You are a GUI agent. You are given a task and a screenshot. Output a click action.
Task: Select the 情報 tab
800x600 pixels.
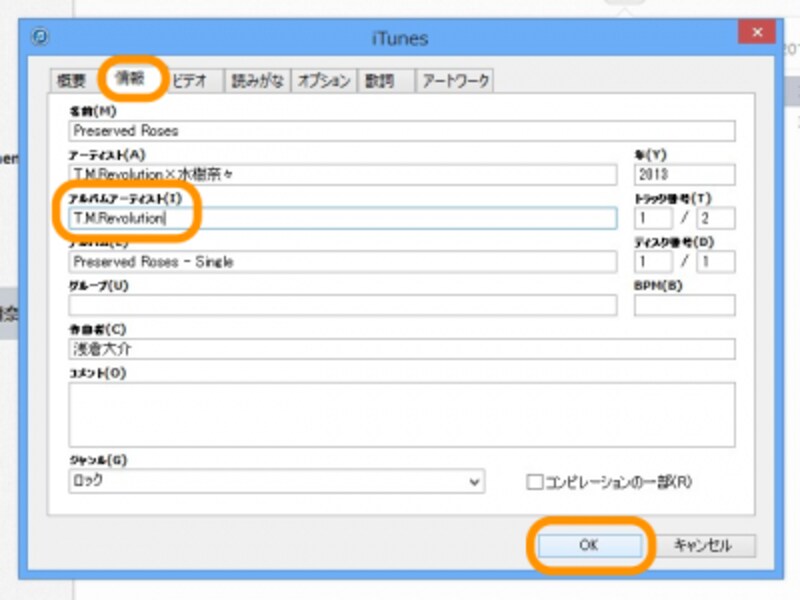click(x=130, y=78)
